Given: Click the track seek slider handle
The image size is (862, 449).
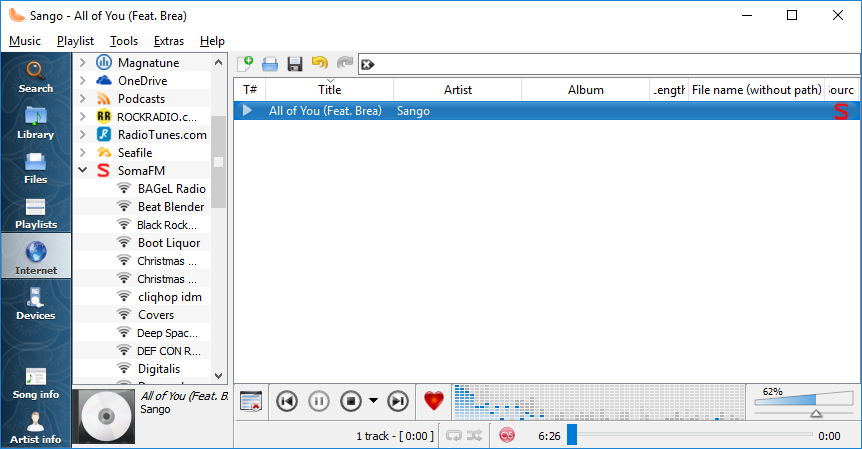Looking at the screenshot, I should tap(572, 434).
